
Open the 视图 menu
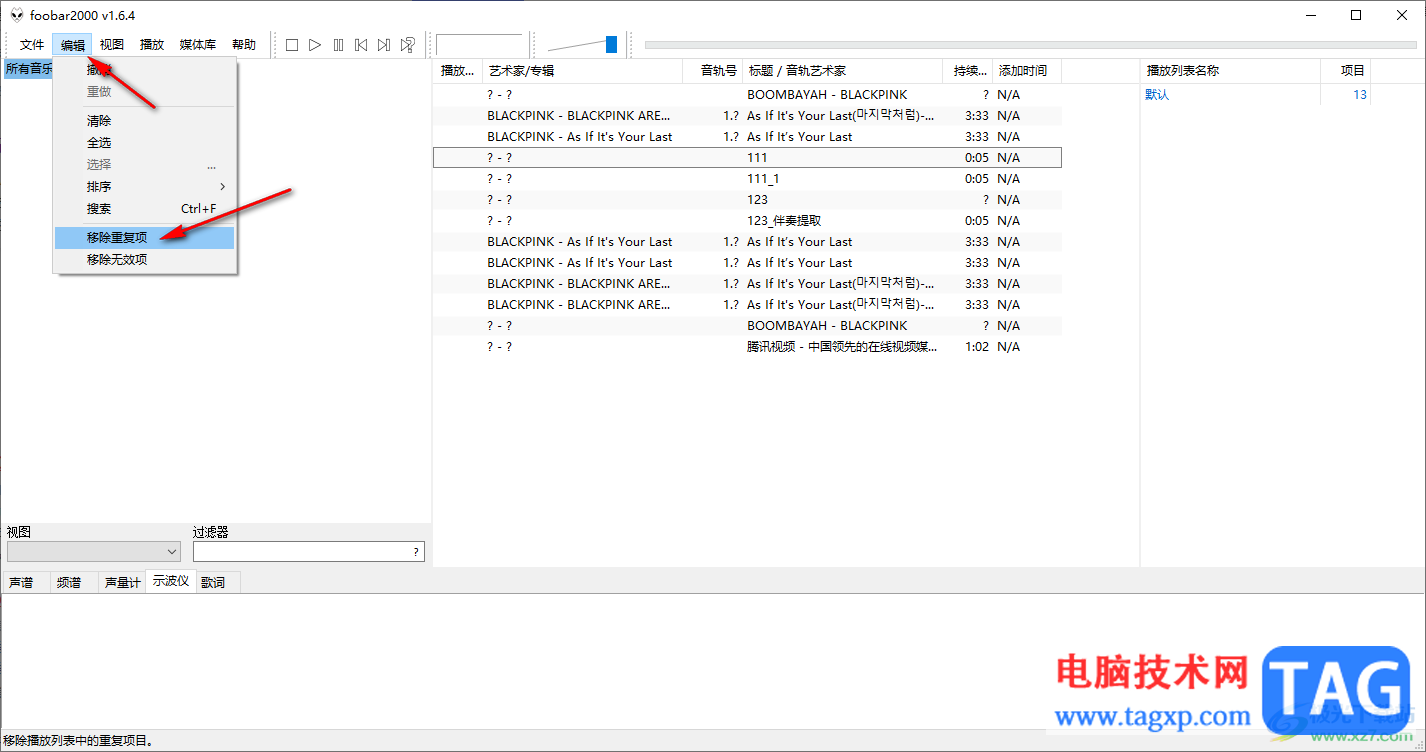[112, 45]
